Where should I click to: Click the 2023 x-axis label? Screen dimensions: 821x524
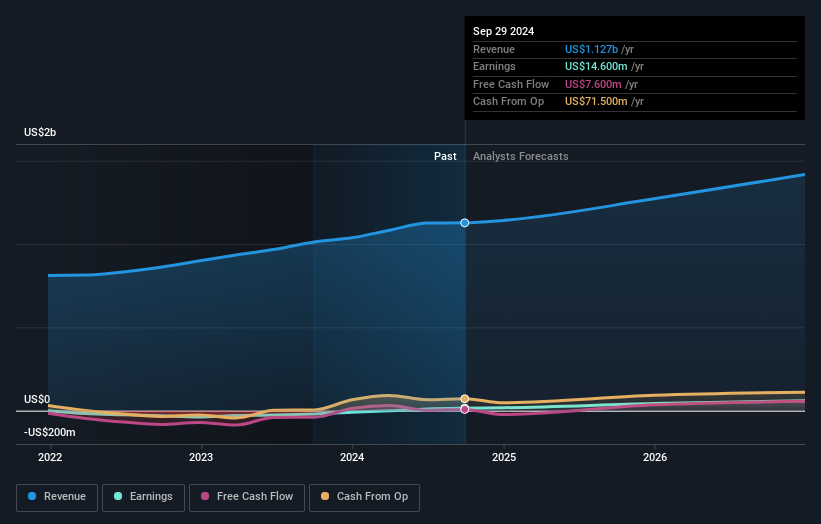(201, 458)
